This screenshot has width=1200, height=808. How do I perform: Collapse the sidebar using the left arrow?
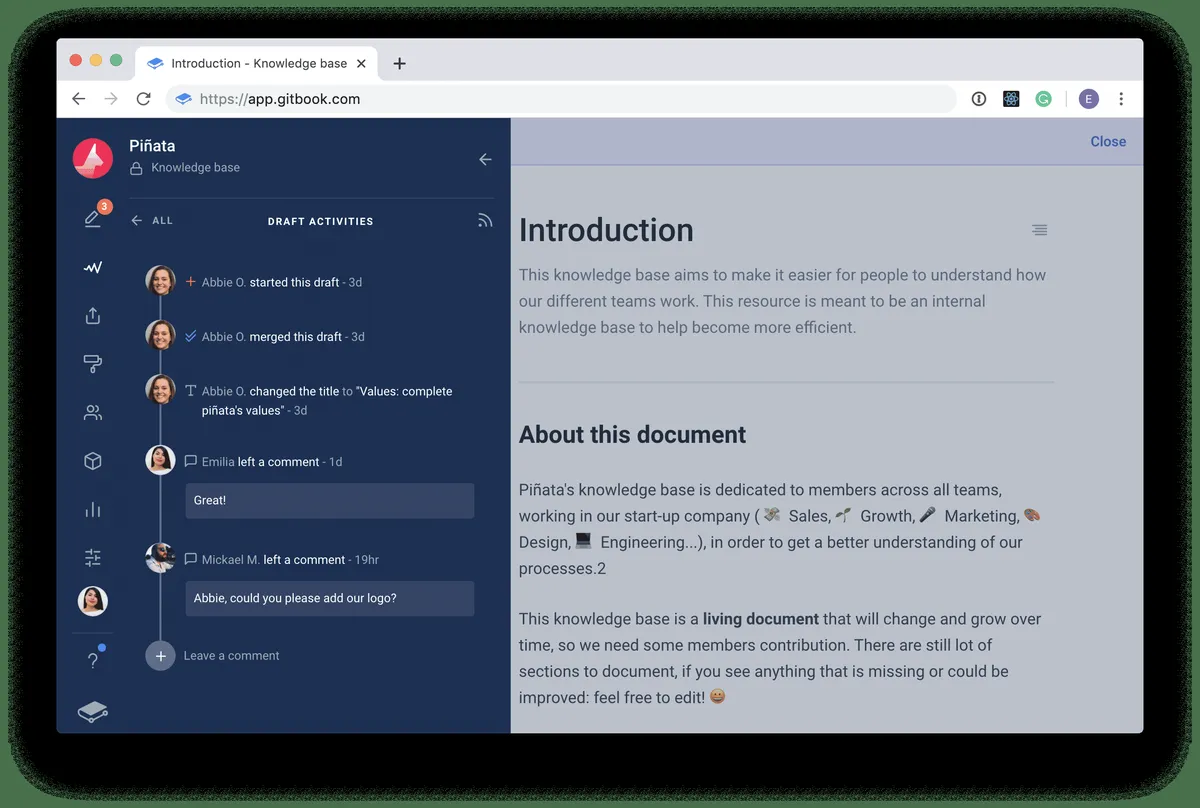tap(485, 159)
